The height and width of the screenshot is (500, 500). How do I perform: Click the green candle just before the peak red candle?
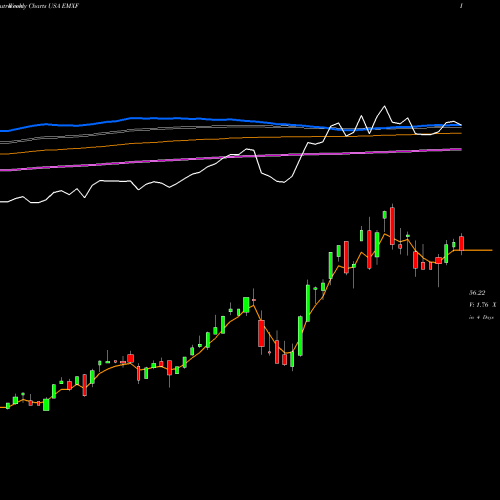coord(385,215)
